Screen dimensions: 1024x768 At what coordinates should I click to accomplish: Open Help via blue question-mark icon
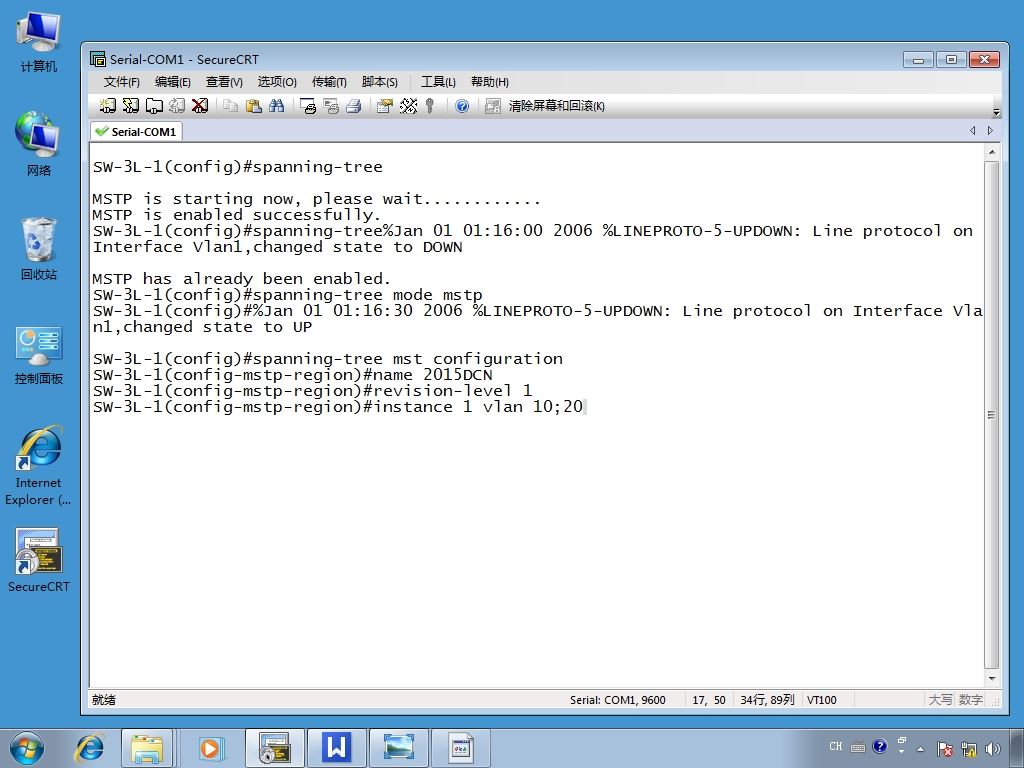(x=462, y=106)
